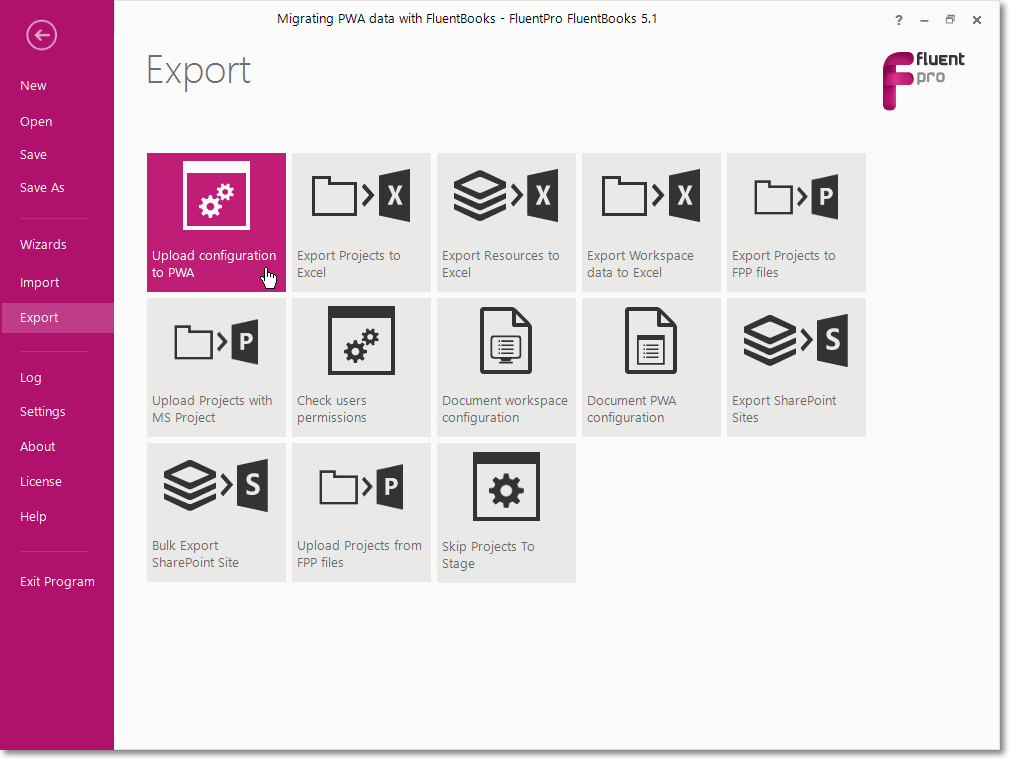1009x759 pixels.
Task: Open the License page
Action: (x=41, y=482)
